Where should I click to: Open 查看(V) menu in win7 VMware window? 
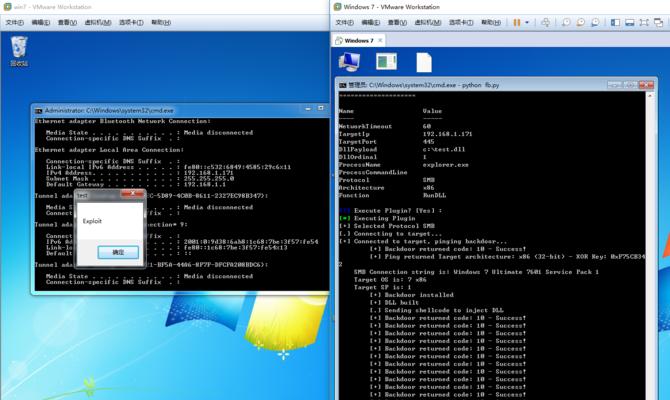click(x=67, y=22)
